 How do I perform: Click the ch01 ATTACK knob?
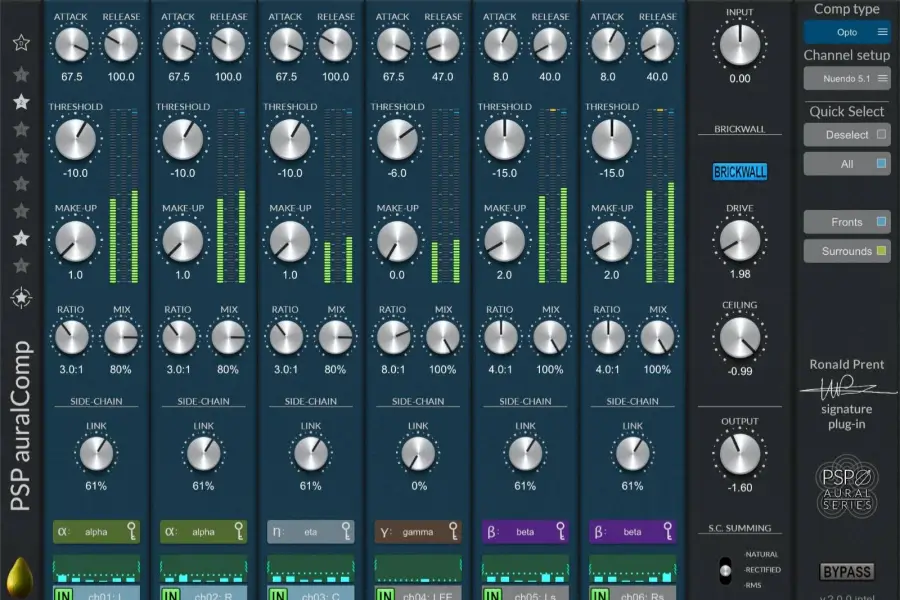[x=72, y=45]
